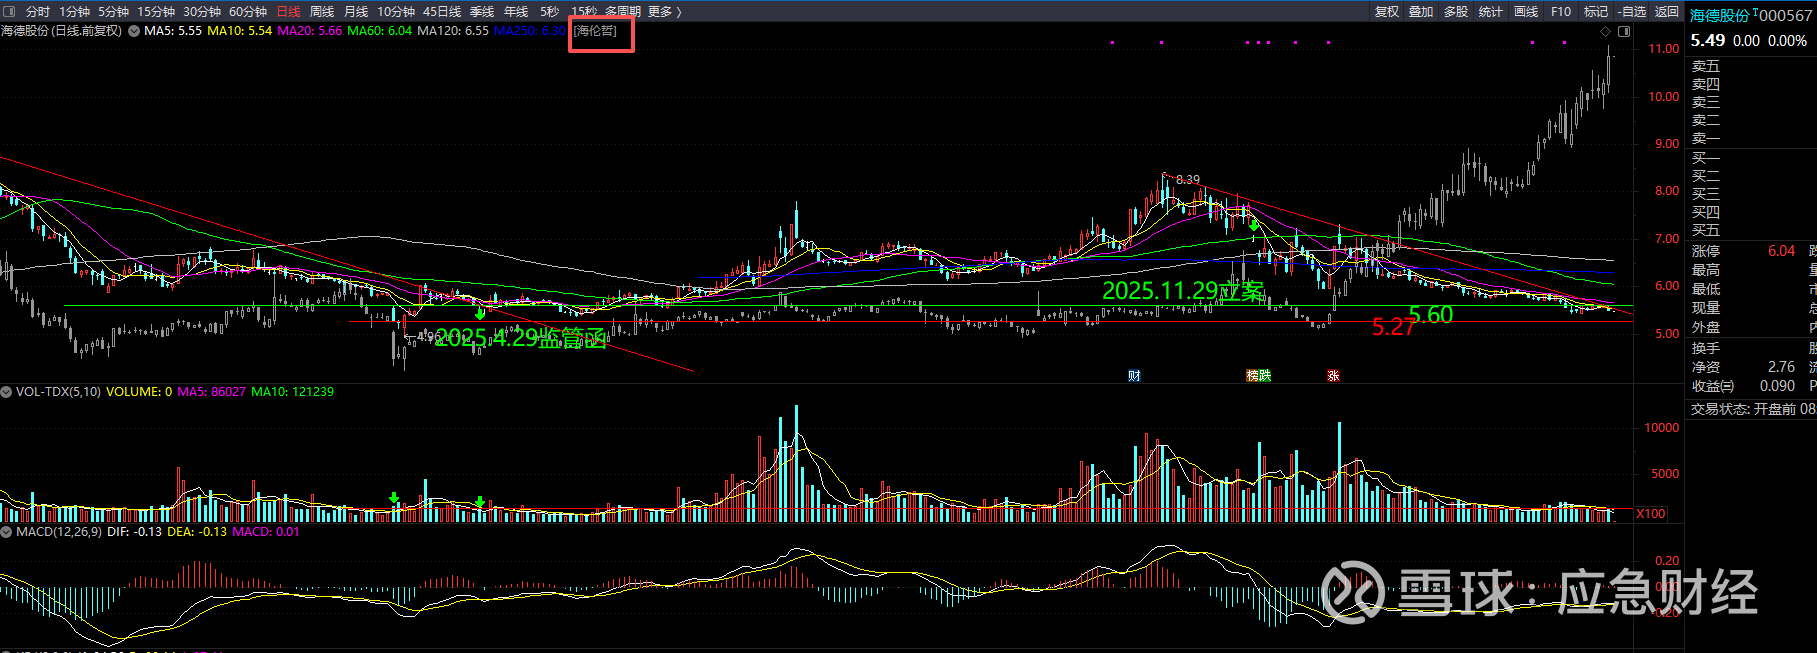The image size is (1817, 653).
Task: Toggle the -自选 watchlist button
Action: 1632,11
